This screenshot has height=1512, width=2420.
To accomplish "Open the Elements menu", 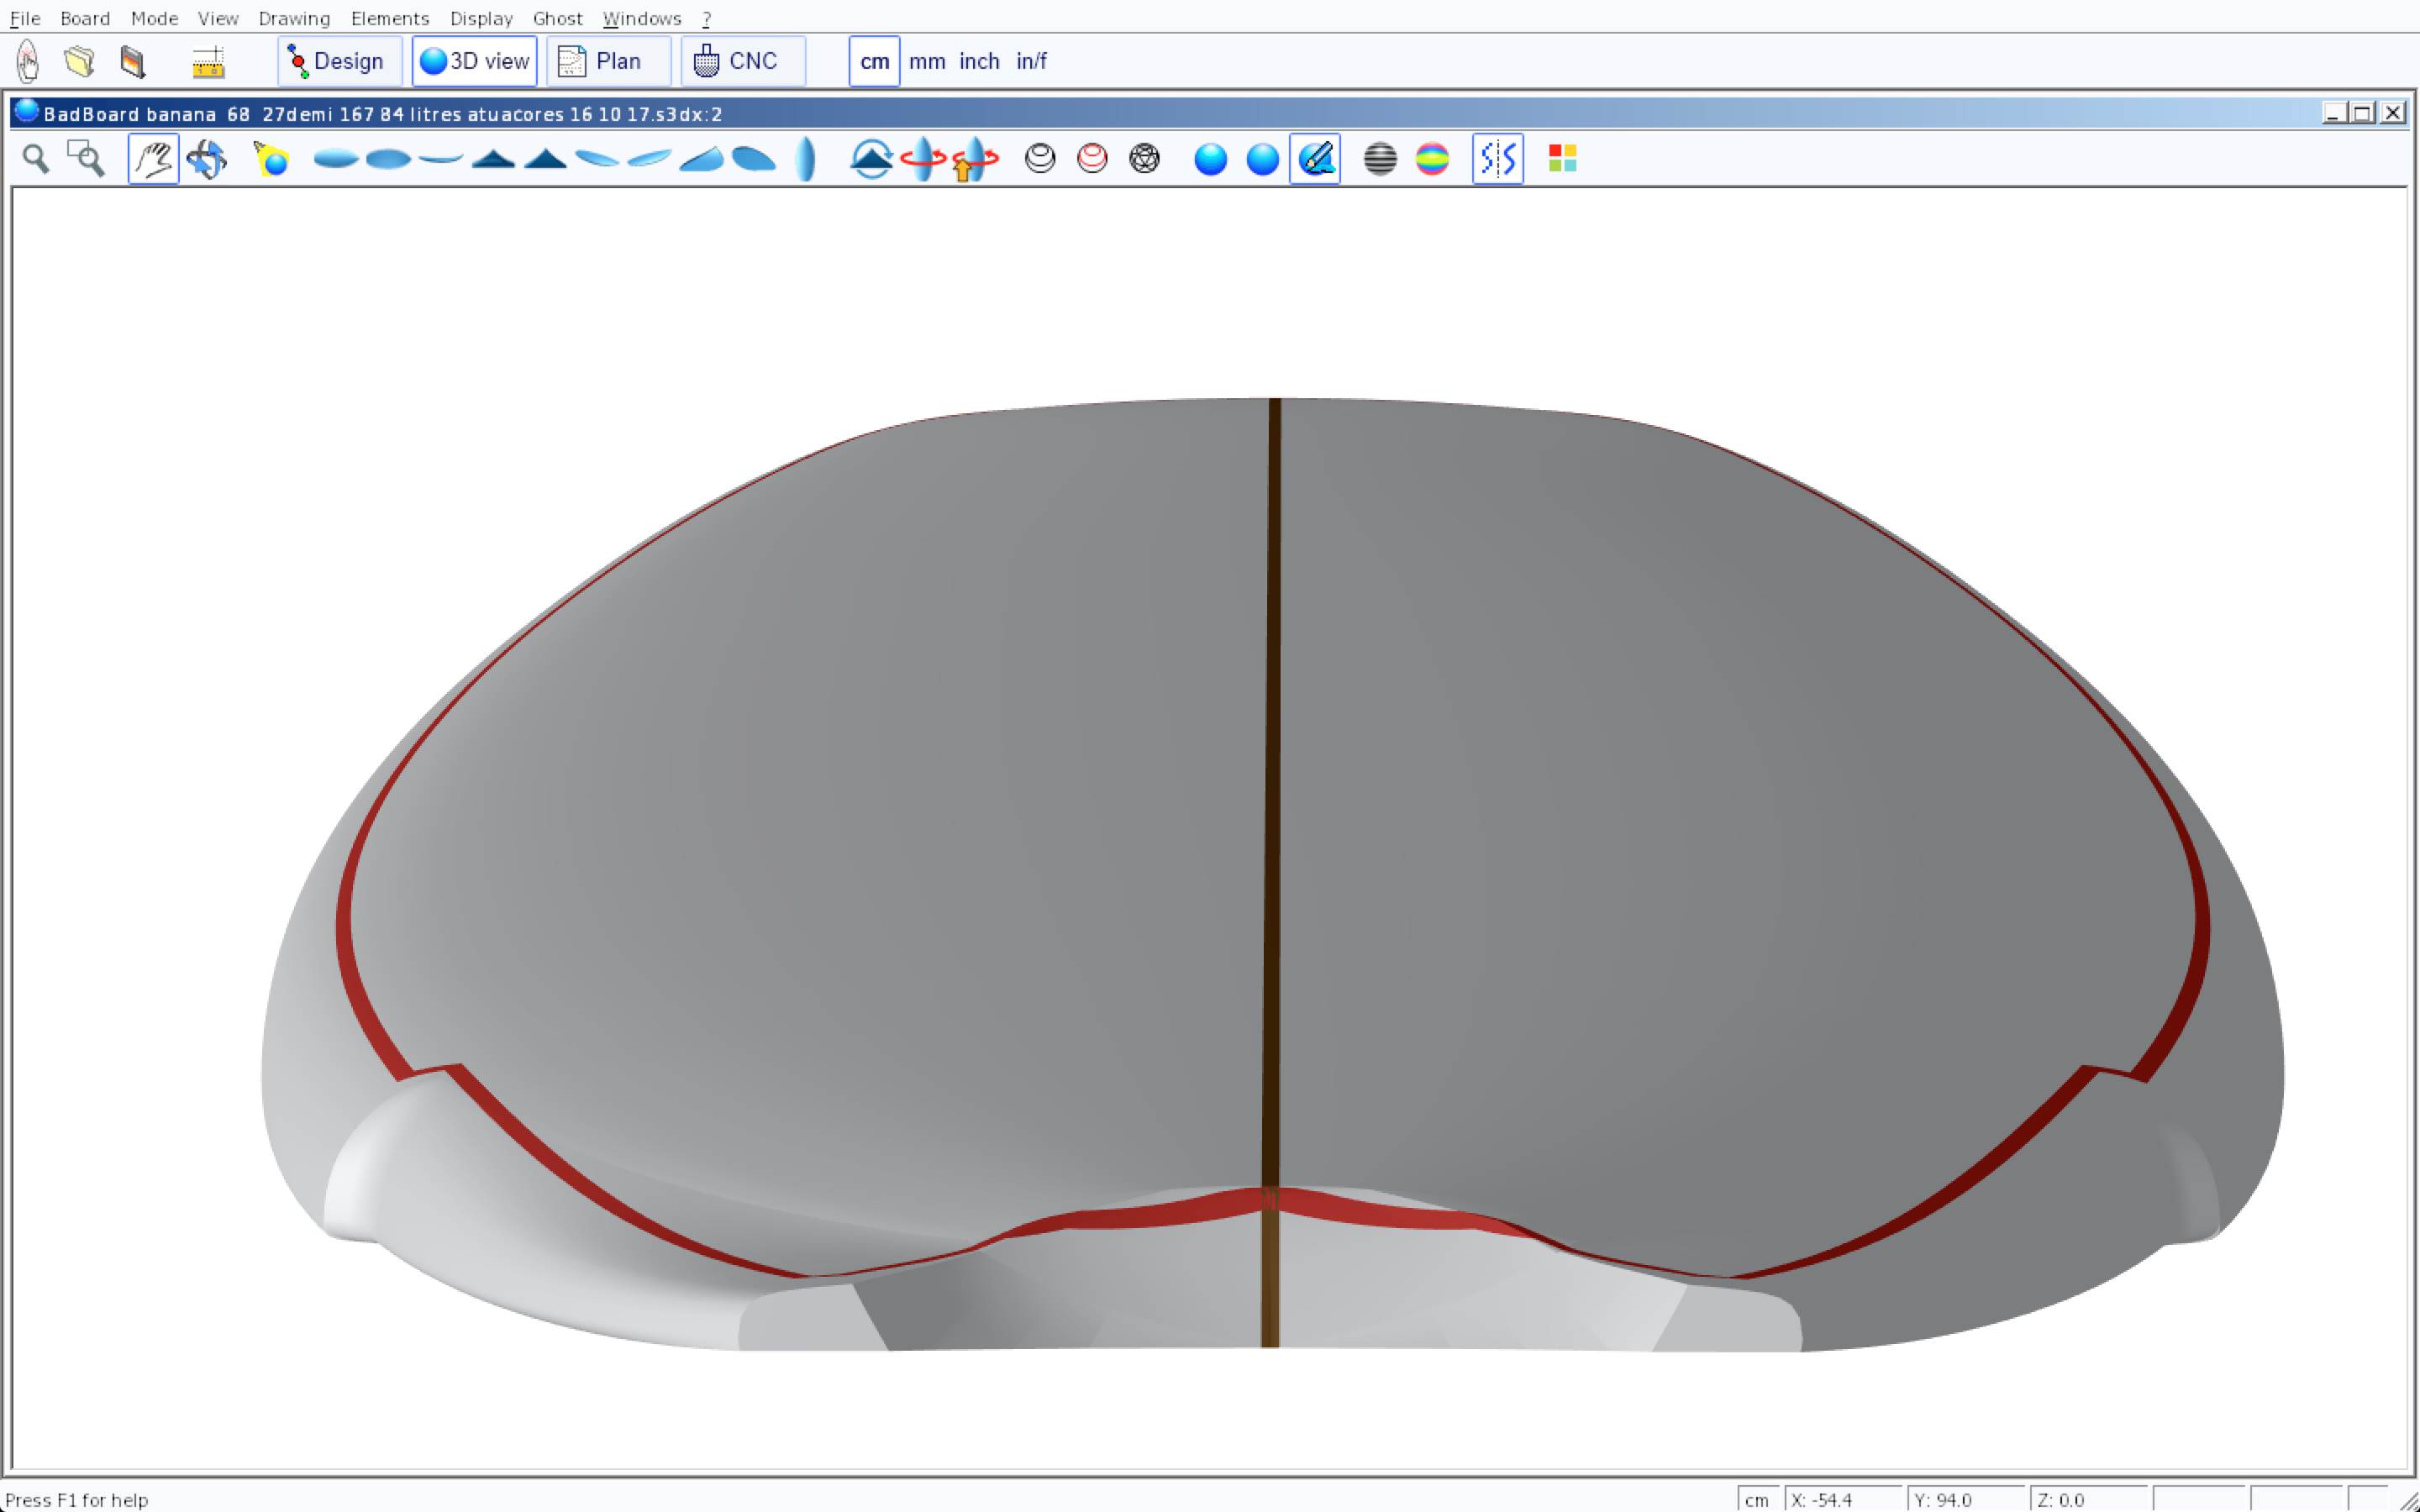I will (x=389, y=18).
